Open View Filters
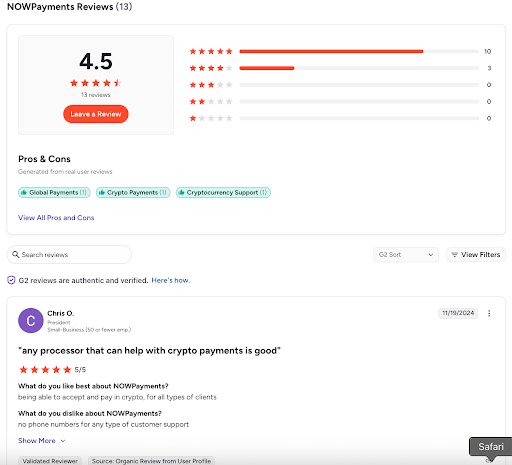 click(476, 255)
